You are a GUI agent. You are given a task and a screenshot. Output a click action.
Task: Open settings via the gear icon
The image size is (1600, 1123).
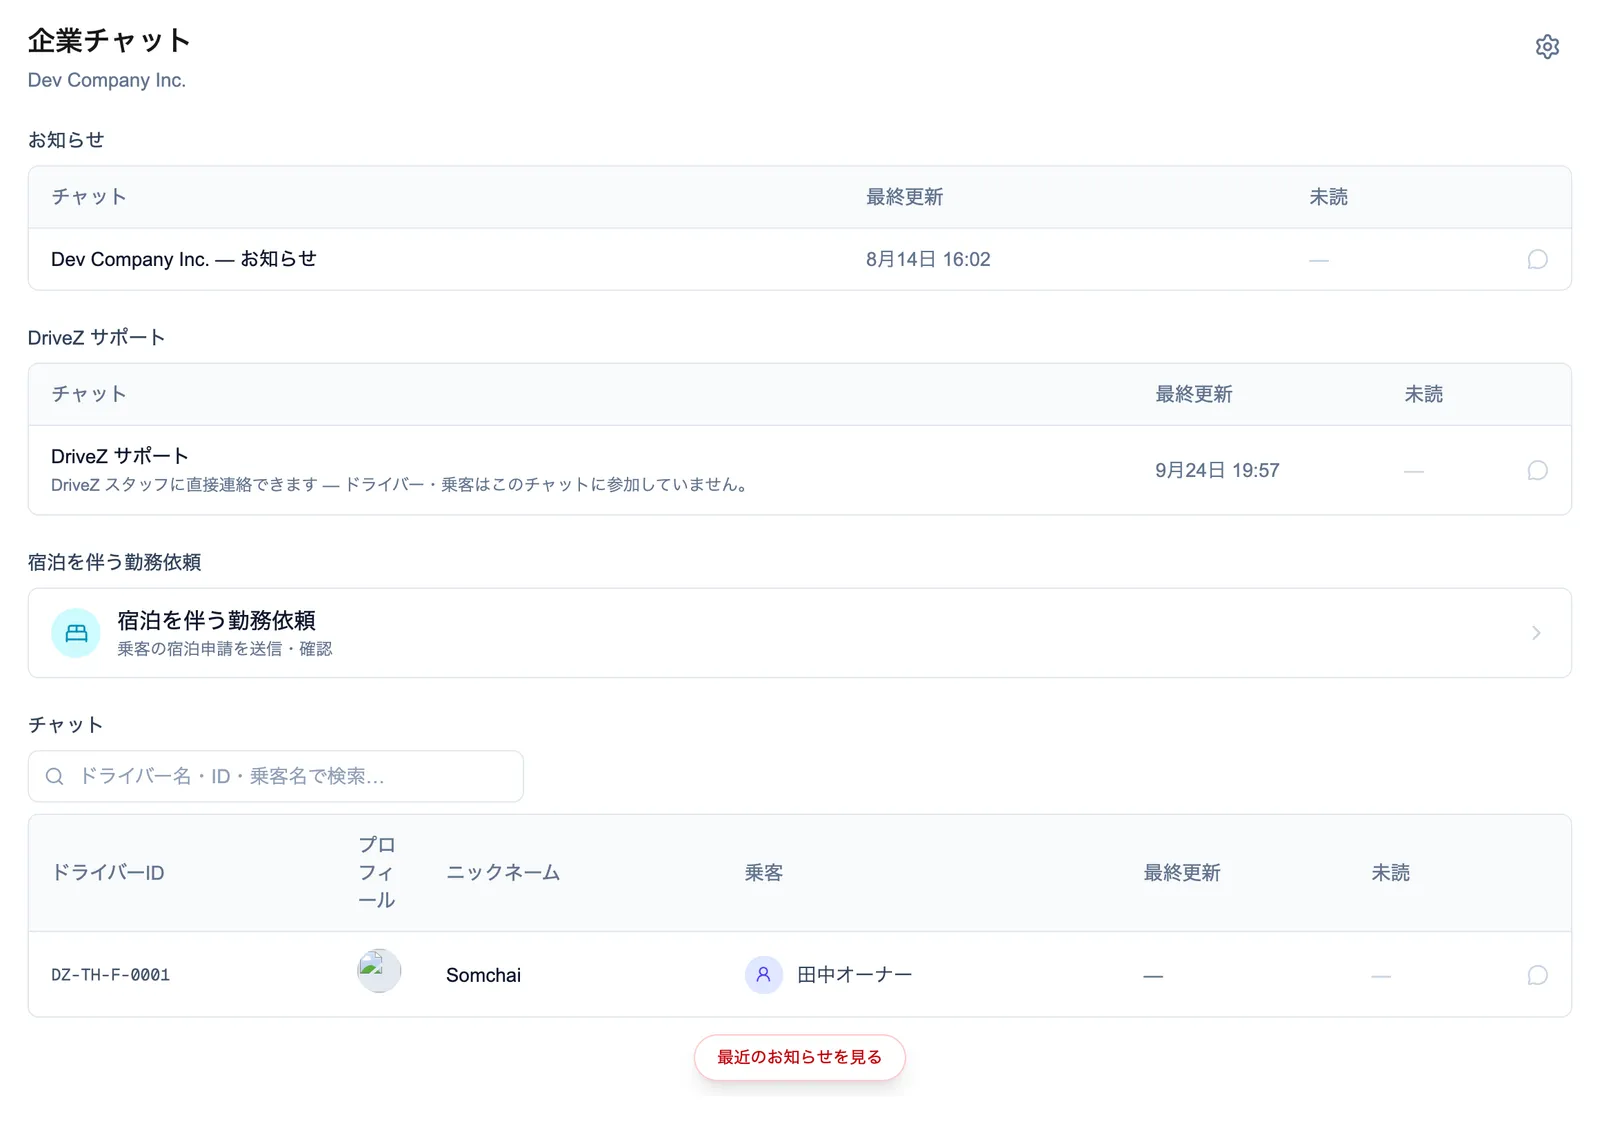1547,47
